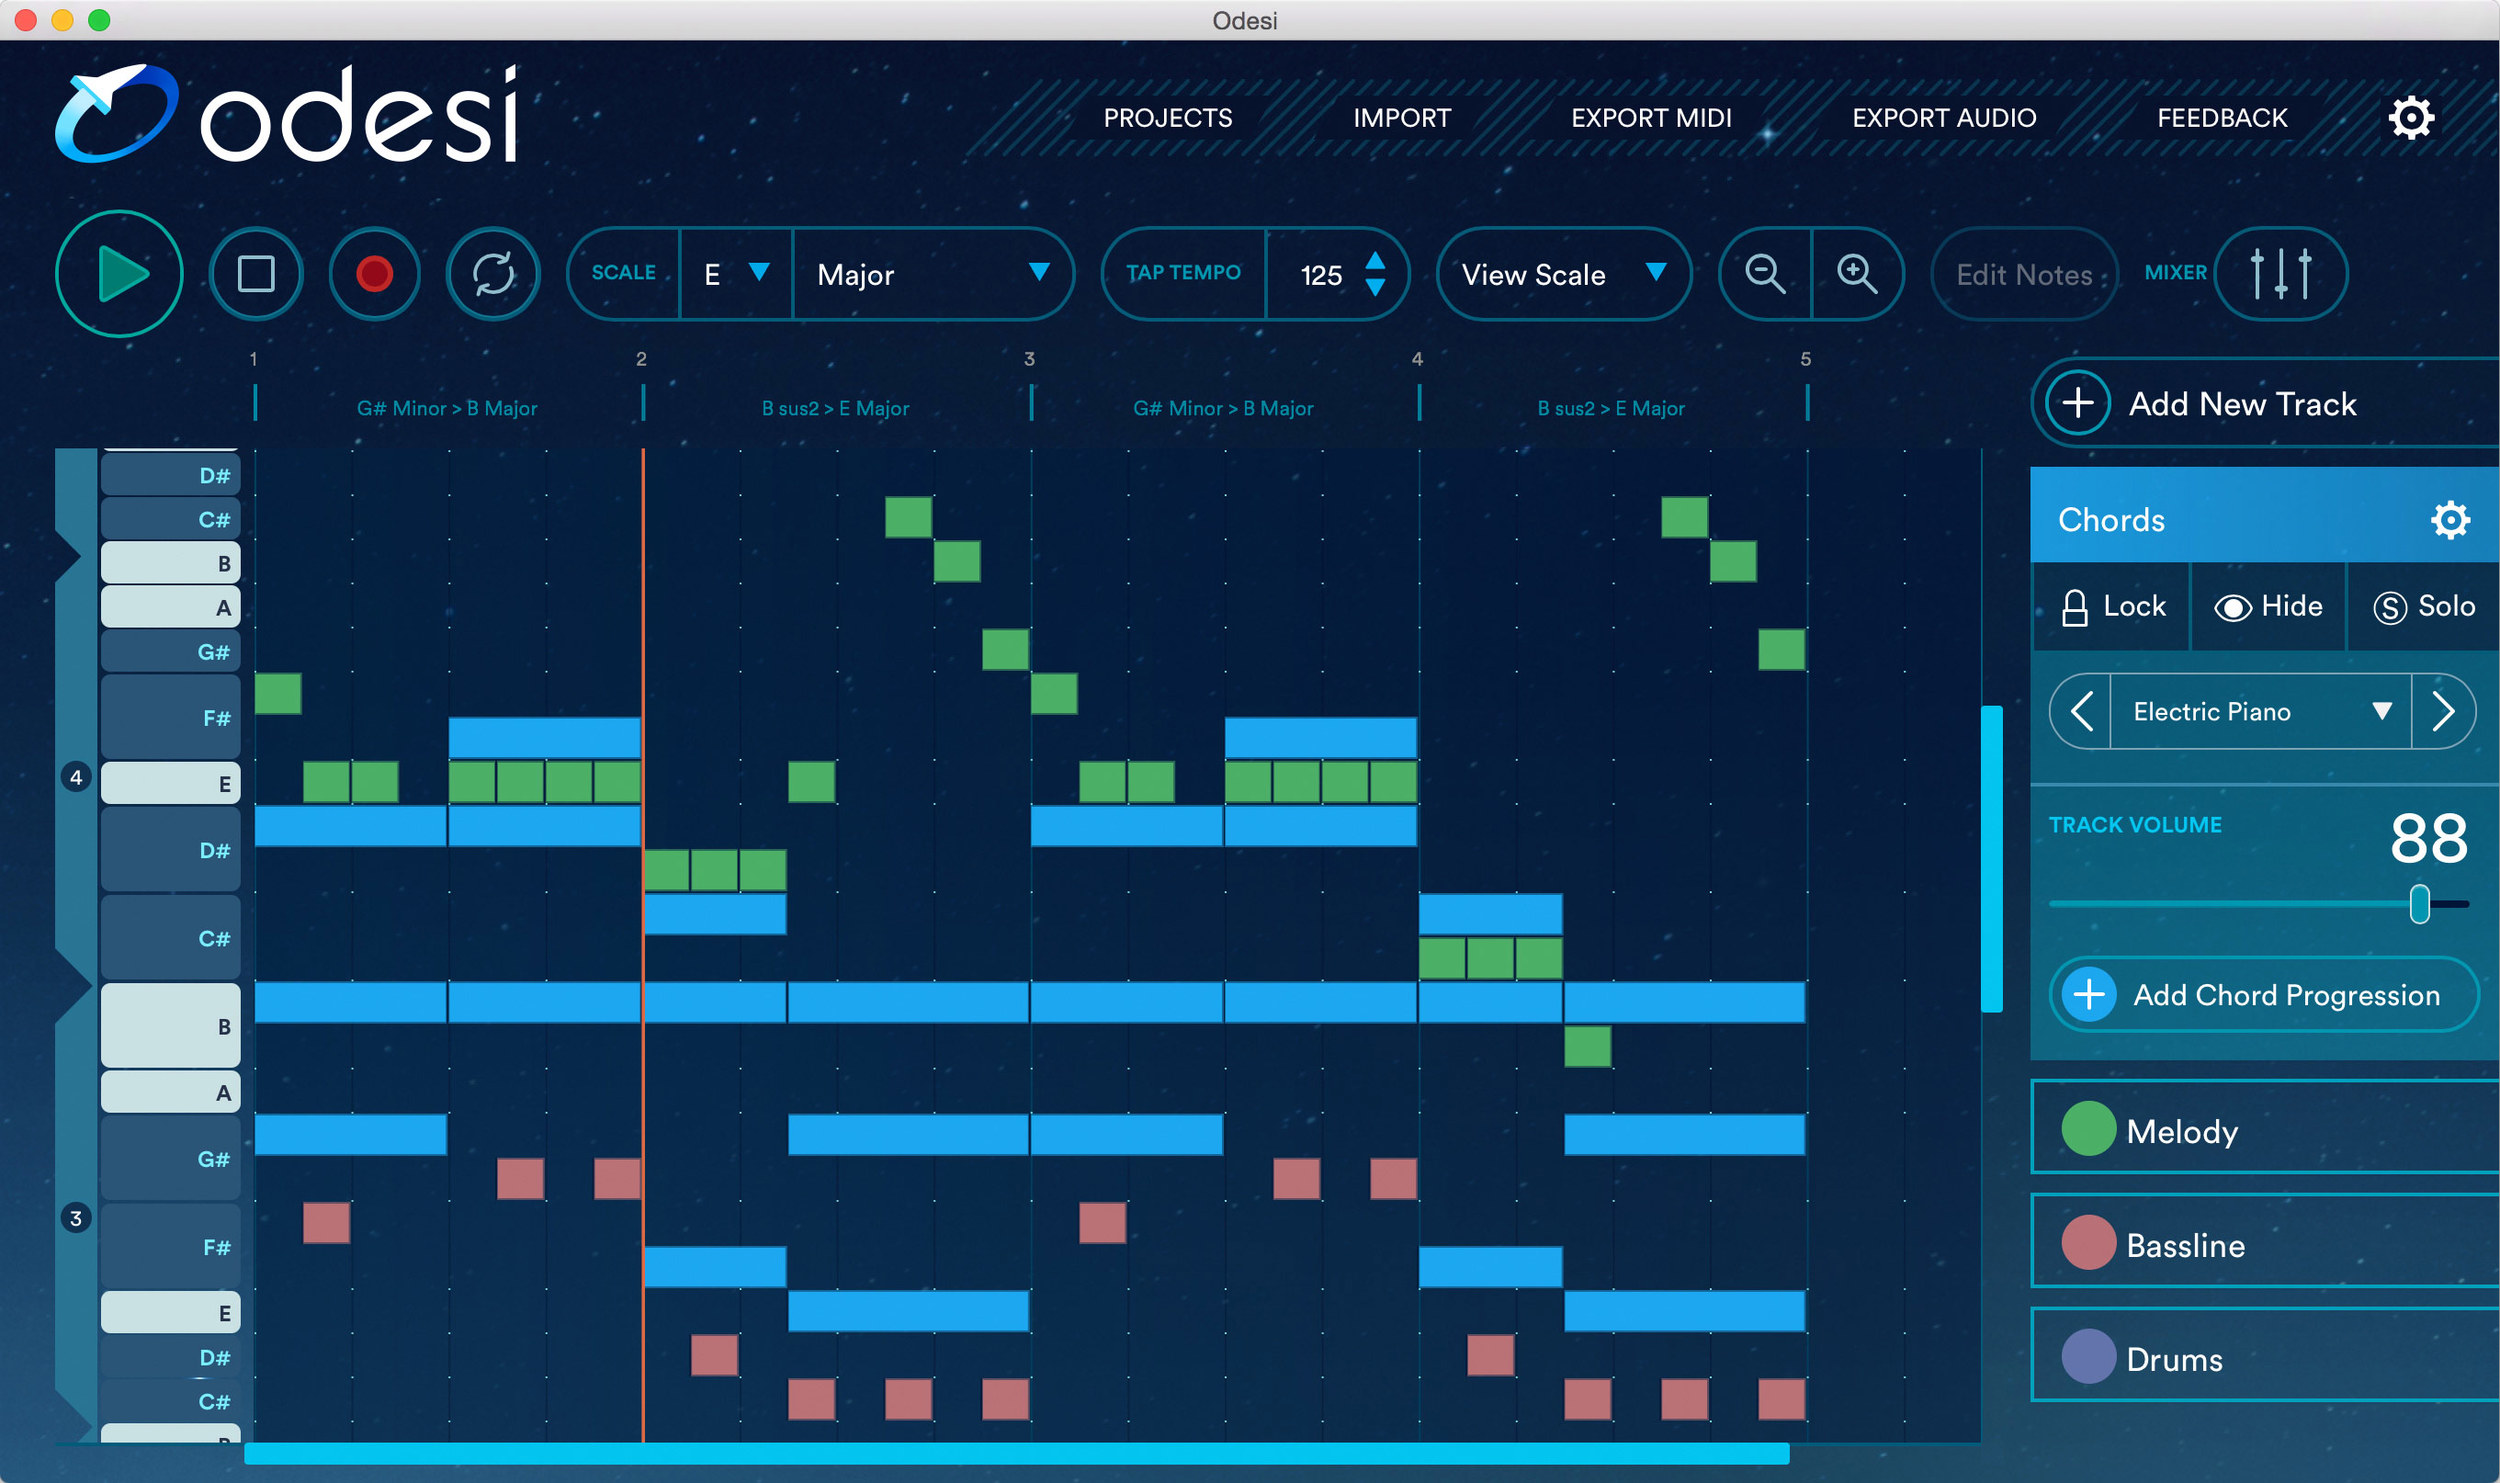
Task: Solo the Chords track
Action: [x=2423, y=607]
